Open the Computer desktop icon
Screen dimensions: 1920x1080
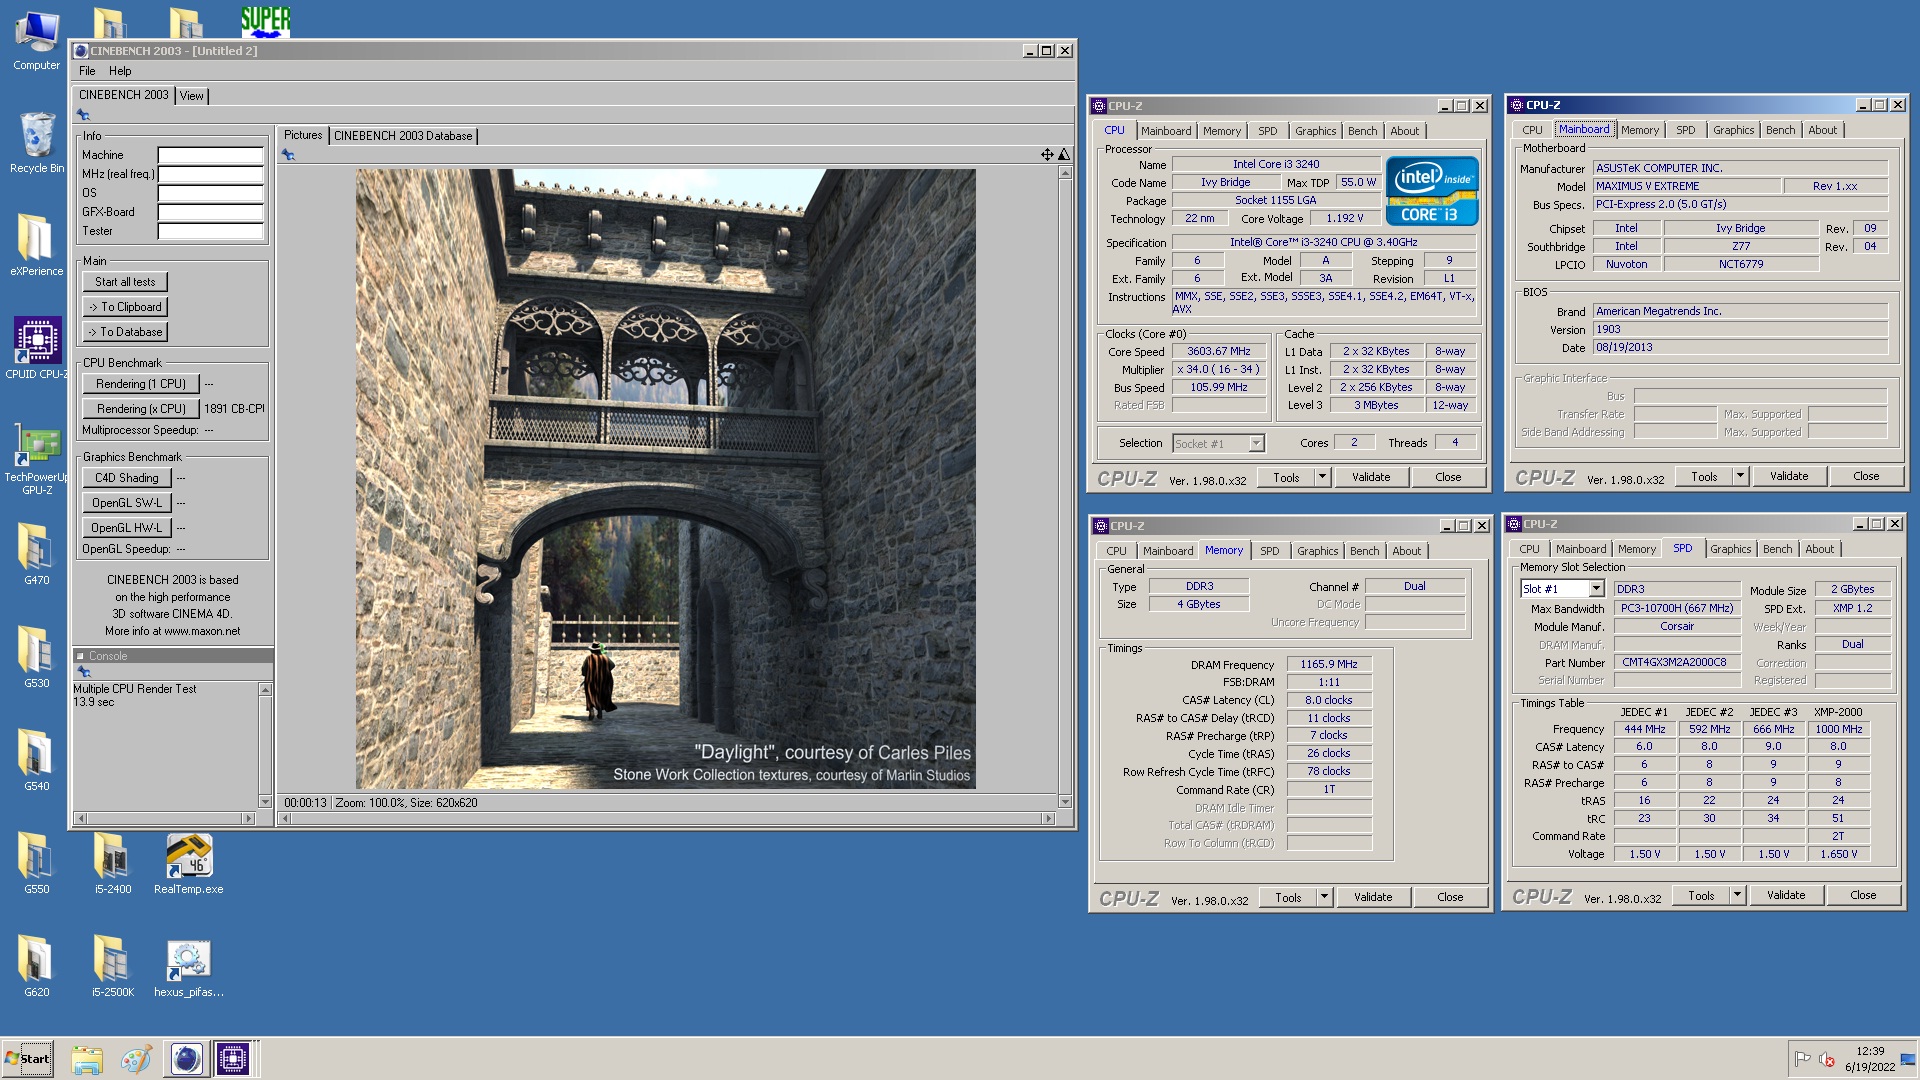coord(36,40)
